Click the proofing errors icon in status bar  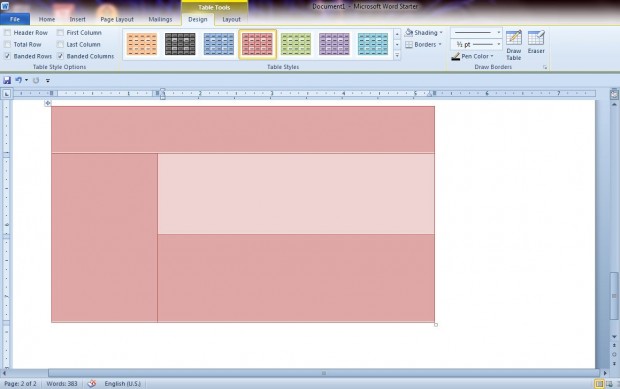(91, 383)
